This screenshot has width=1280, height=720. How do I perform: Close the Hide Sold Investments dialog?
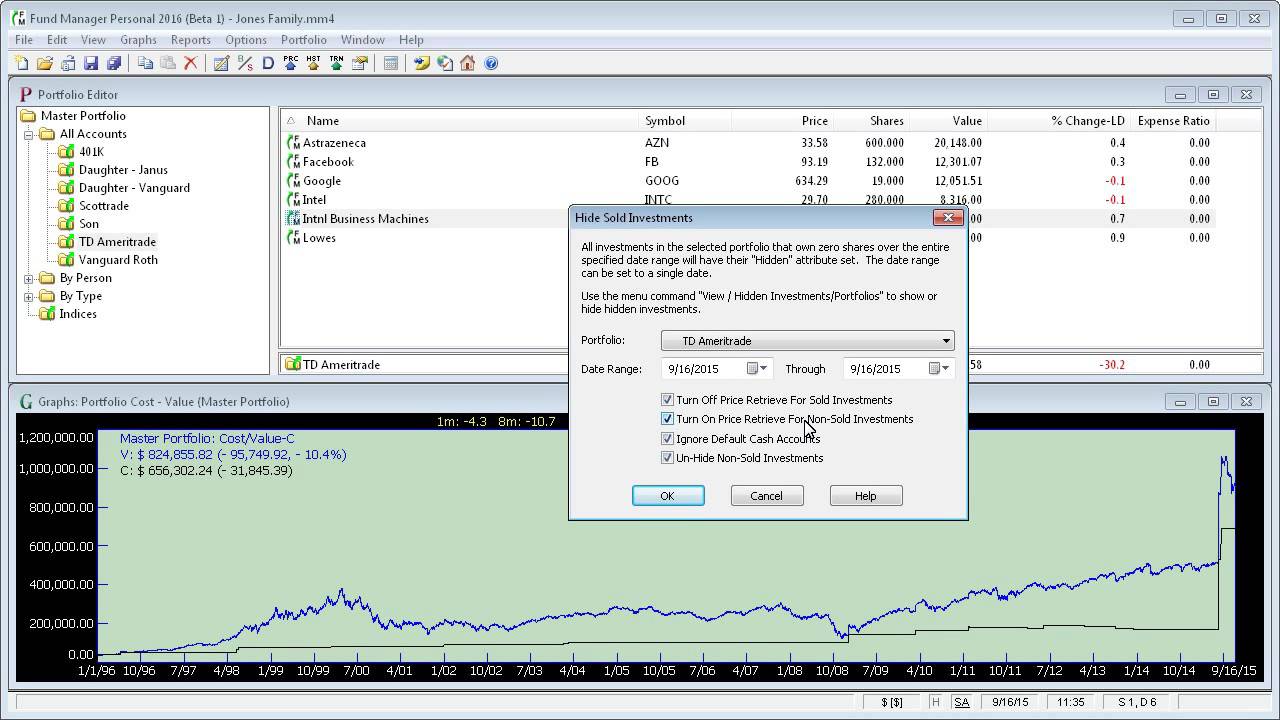point(947,217)
